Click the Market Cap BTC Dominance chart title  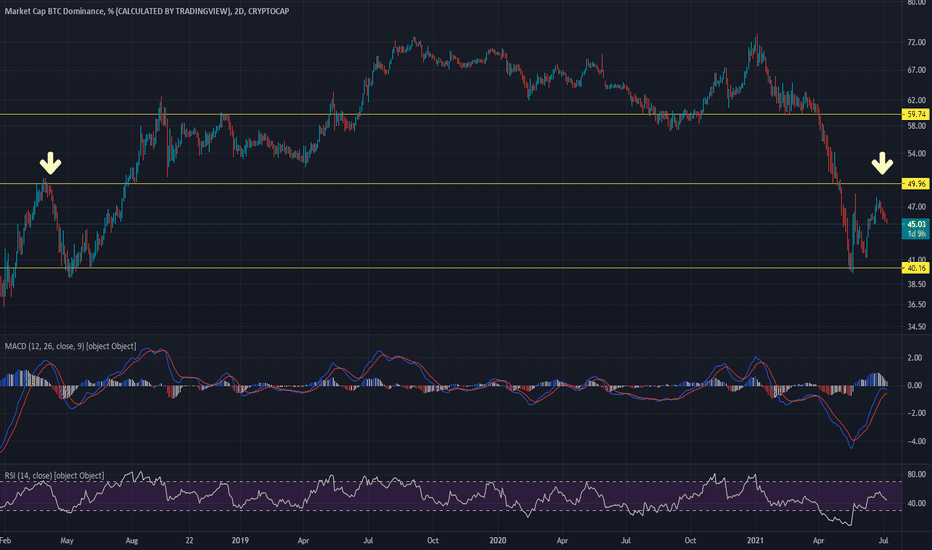tap(147, 11)
